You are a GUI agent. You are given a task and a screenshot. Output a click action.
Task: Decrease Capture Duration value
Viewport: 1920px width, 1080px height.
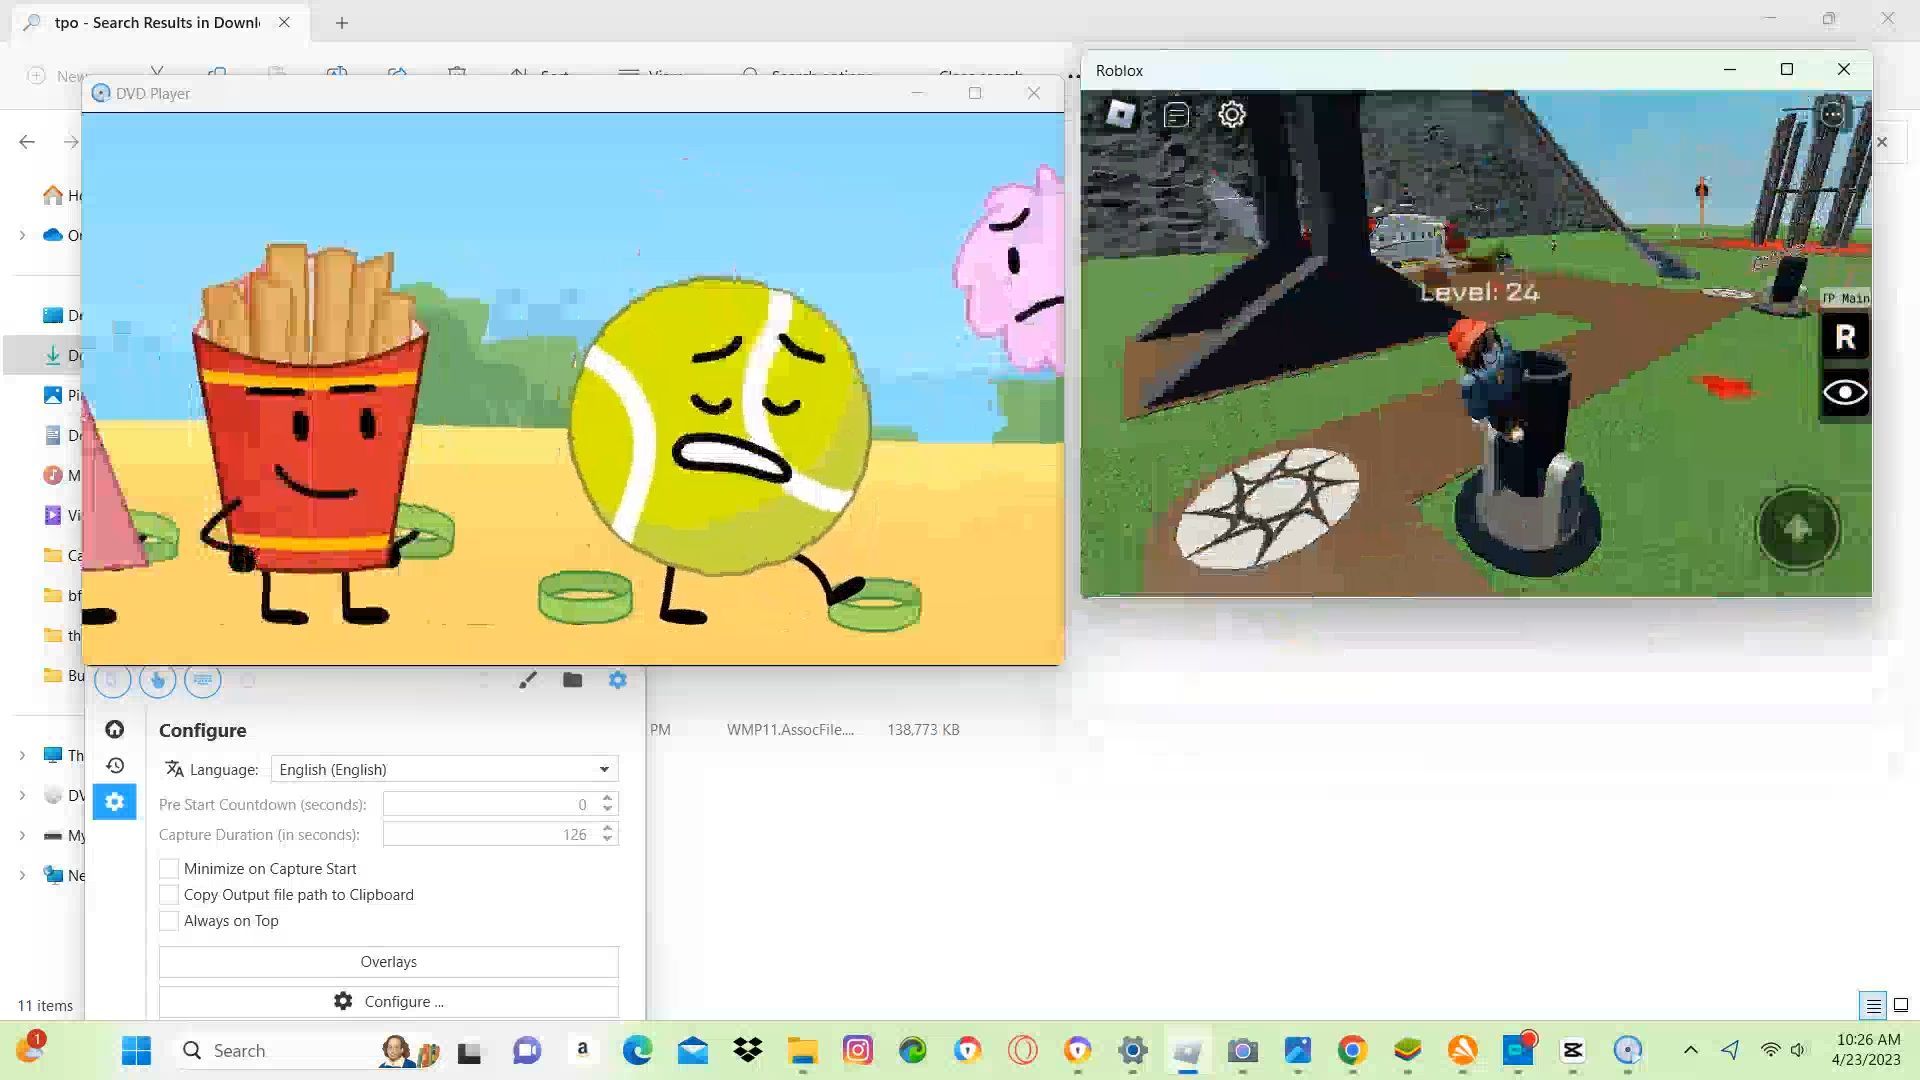coord(607,840)
